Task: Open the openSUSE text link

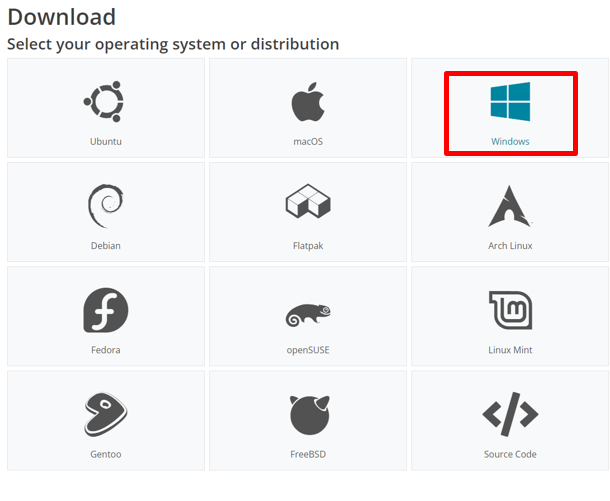Action: tap(308, 350)
